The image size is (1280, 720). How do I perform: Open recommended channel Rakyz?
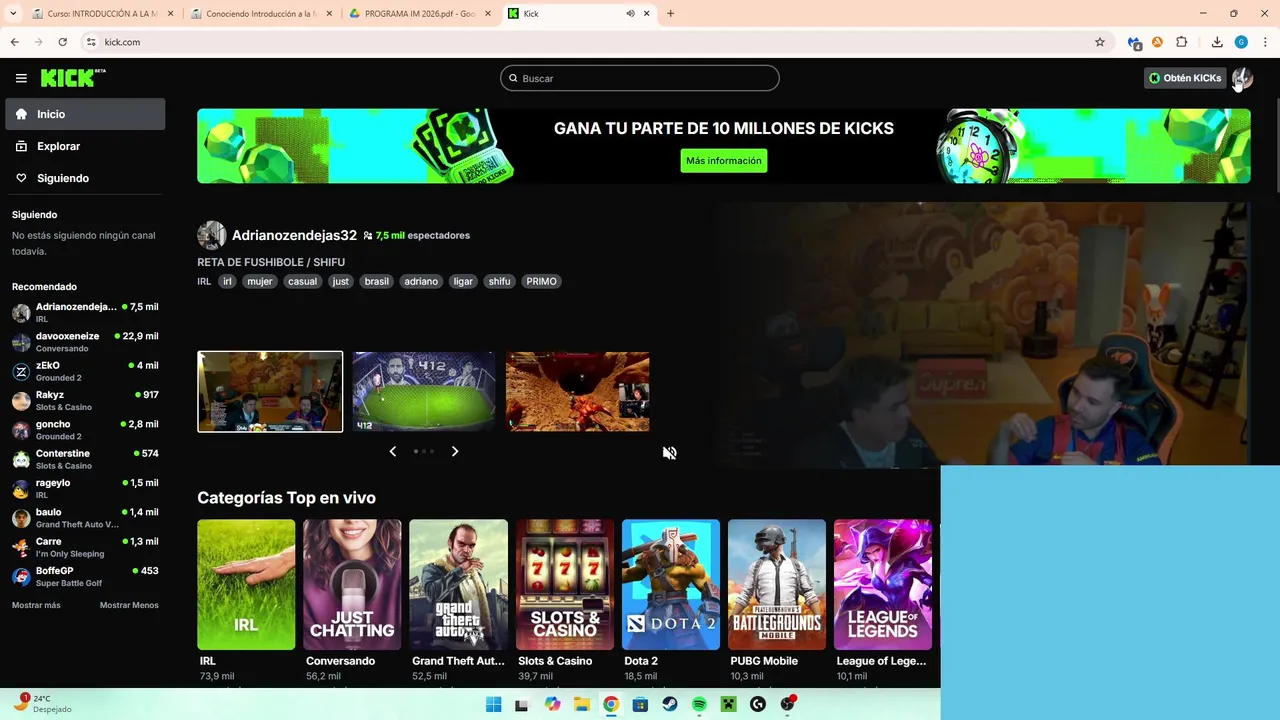pos(85,400)
